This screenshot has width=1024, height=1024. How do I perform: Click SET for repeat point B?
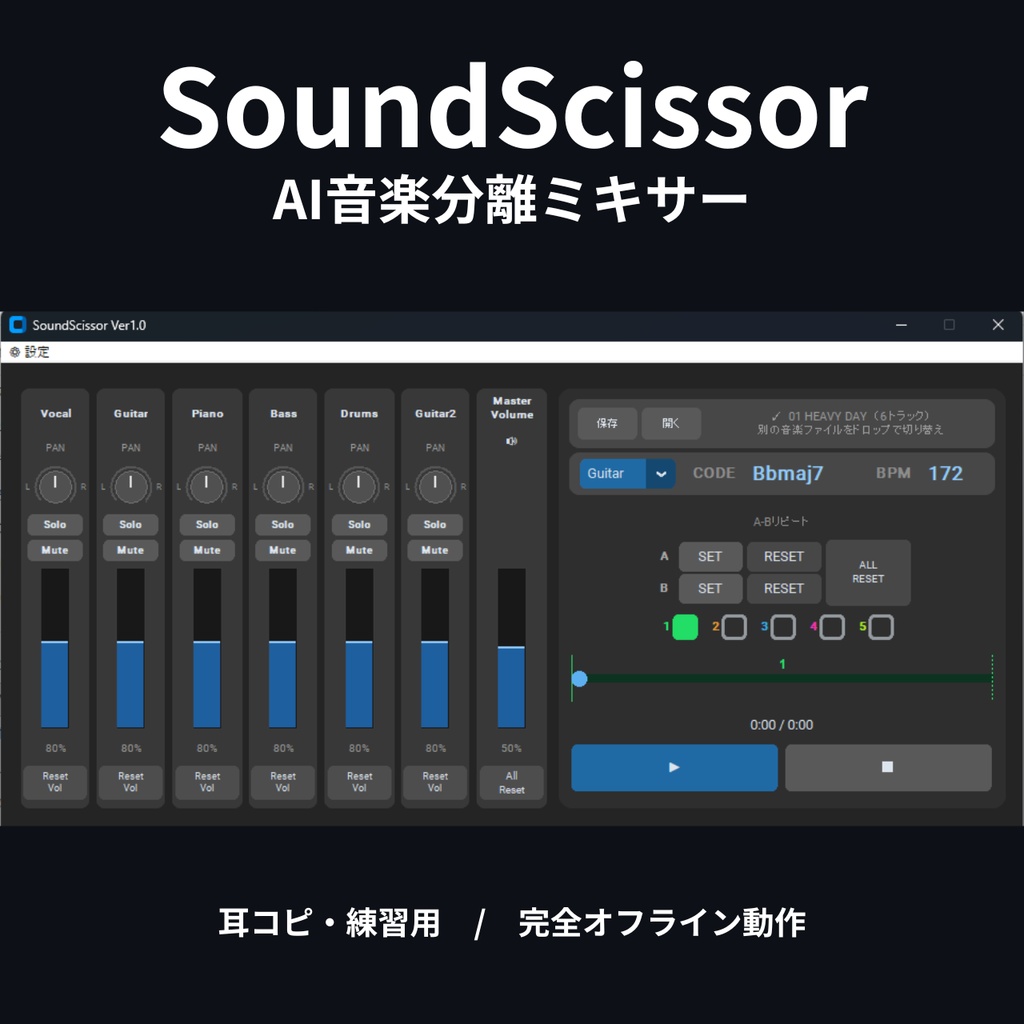[710, 588]
